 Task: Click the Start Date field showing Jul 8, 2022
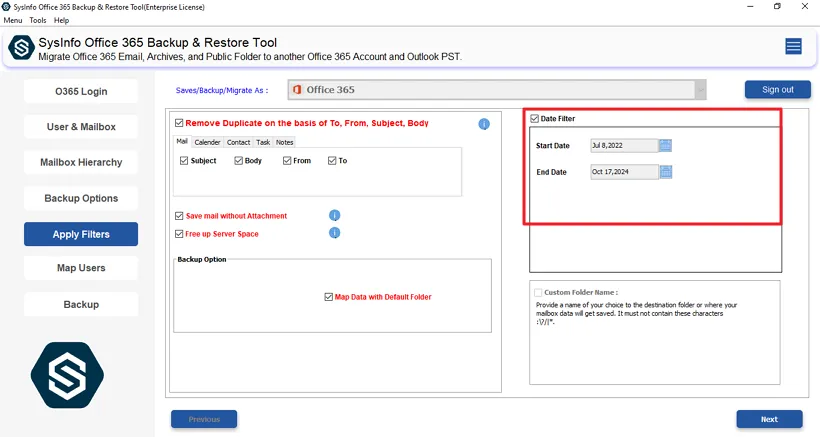coord(624,145)
